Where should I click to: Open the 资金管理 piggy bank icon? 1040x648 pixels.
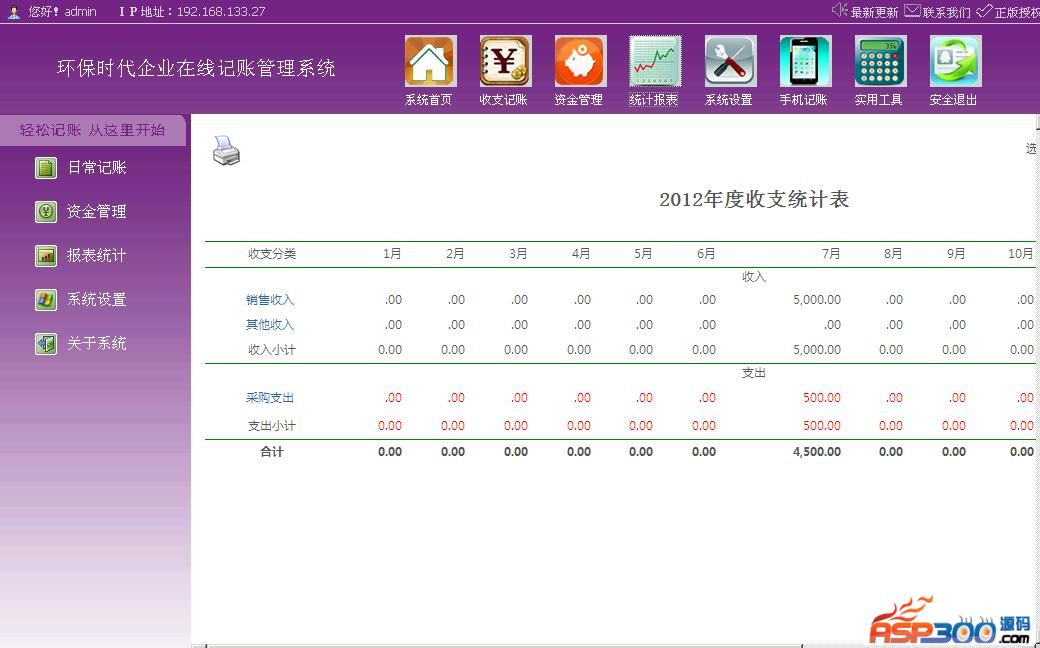pos(580,61)
